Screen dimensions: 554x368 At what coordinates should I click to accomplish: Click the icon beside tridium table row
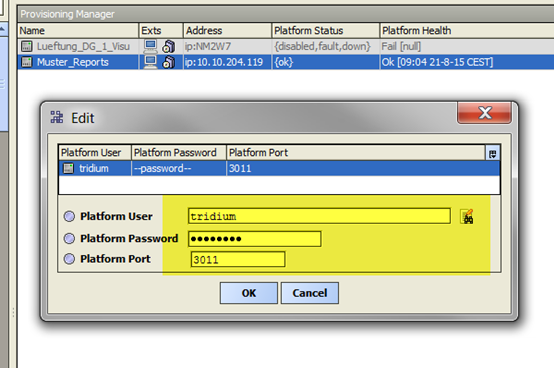click(68, 168)
